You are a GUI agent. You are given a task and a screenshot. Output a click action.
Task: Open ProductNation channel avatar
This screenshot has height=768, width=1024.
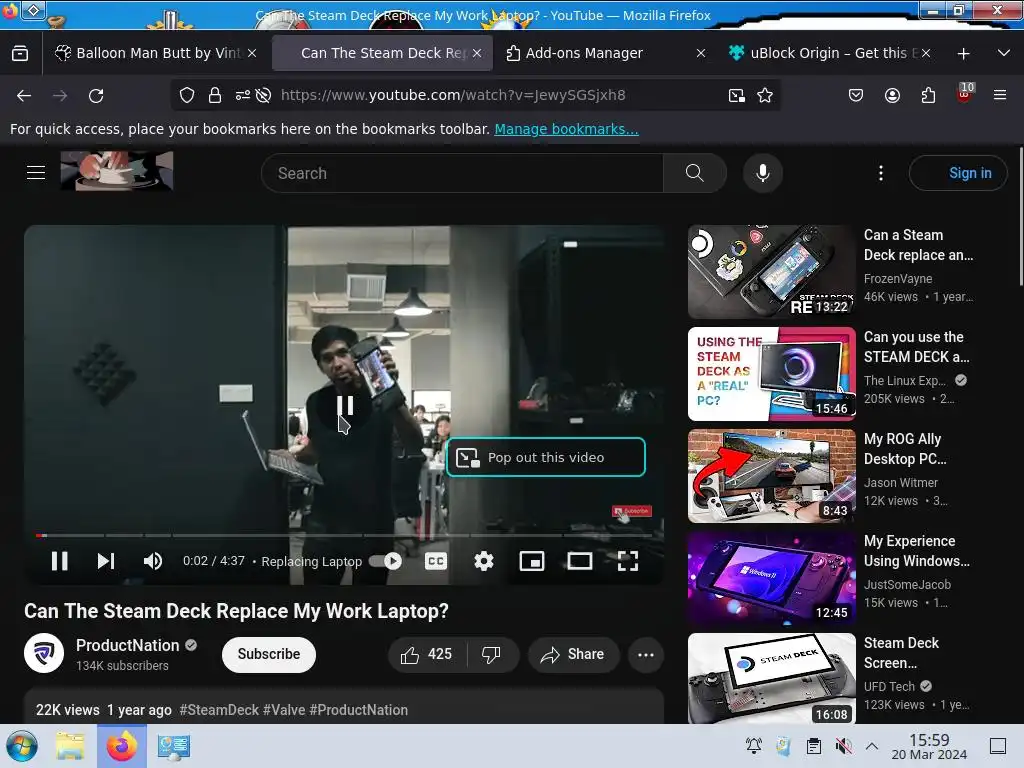[x=44, y=653]
